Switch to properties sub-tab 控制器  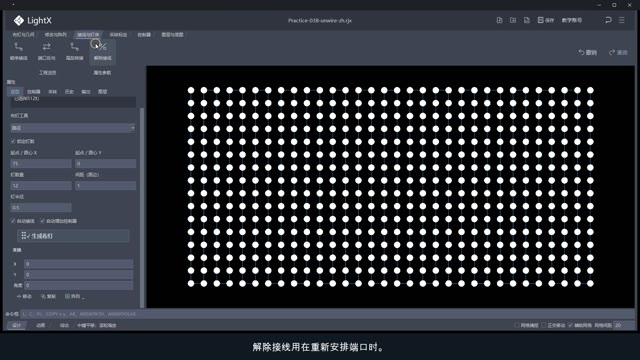tap(33, 91)
